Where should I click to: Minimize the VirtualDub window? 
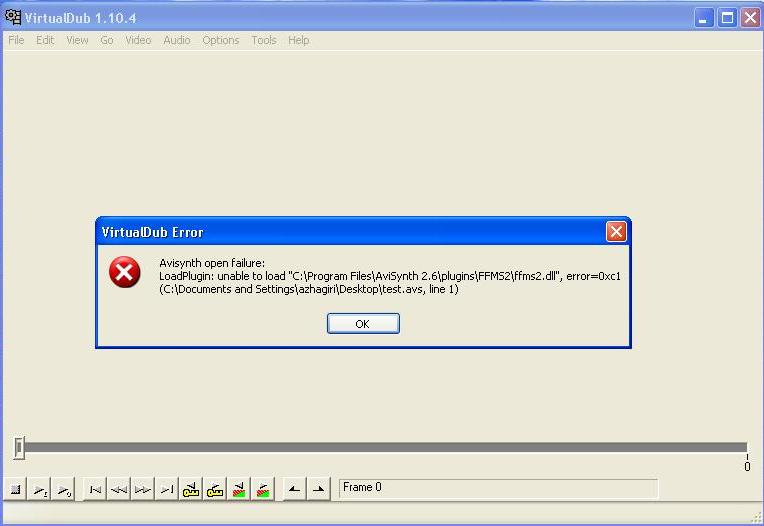coord(704,18)
